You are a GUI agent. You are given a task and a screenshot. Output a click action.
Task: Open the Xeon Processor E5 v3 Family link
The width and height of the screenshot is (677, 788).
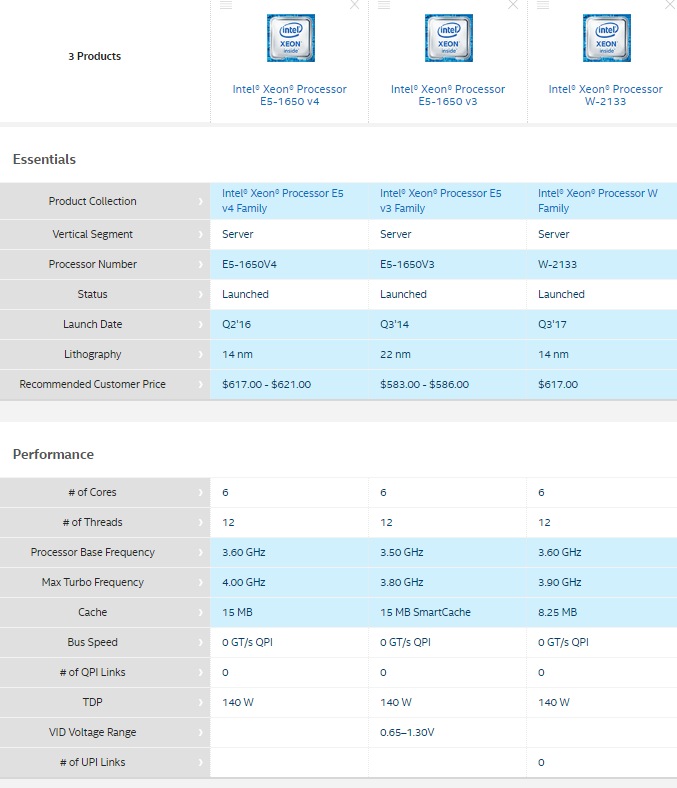[441, 201]
